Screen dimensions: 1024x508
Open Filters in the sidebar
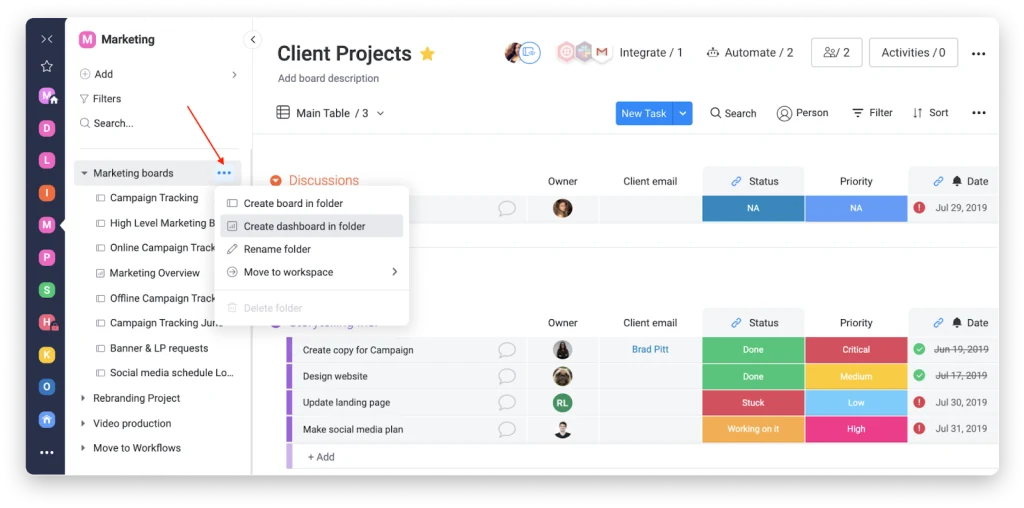(x=100, y=99)
